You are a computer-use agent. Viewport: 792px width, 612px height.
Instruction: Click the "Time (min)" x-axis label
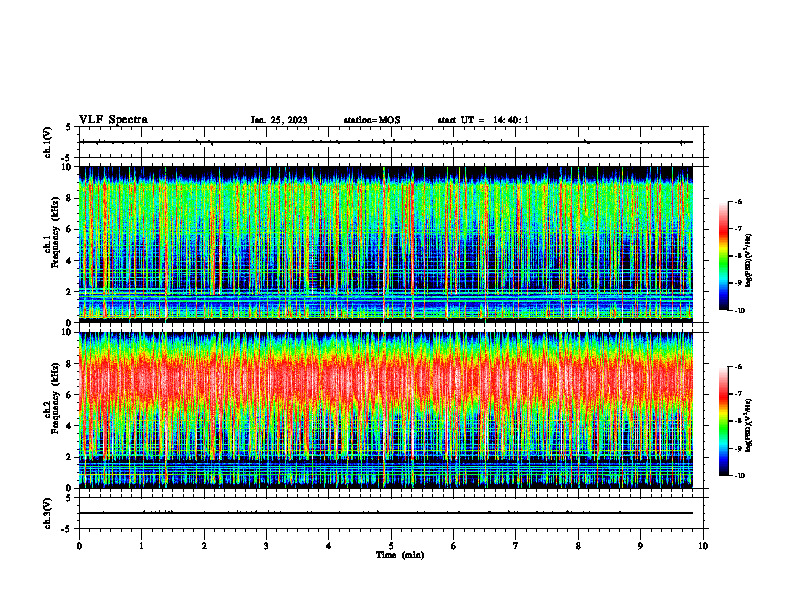click(400, 555)
